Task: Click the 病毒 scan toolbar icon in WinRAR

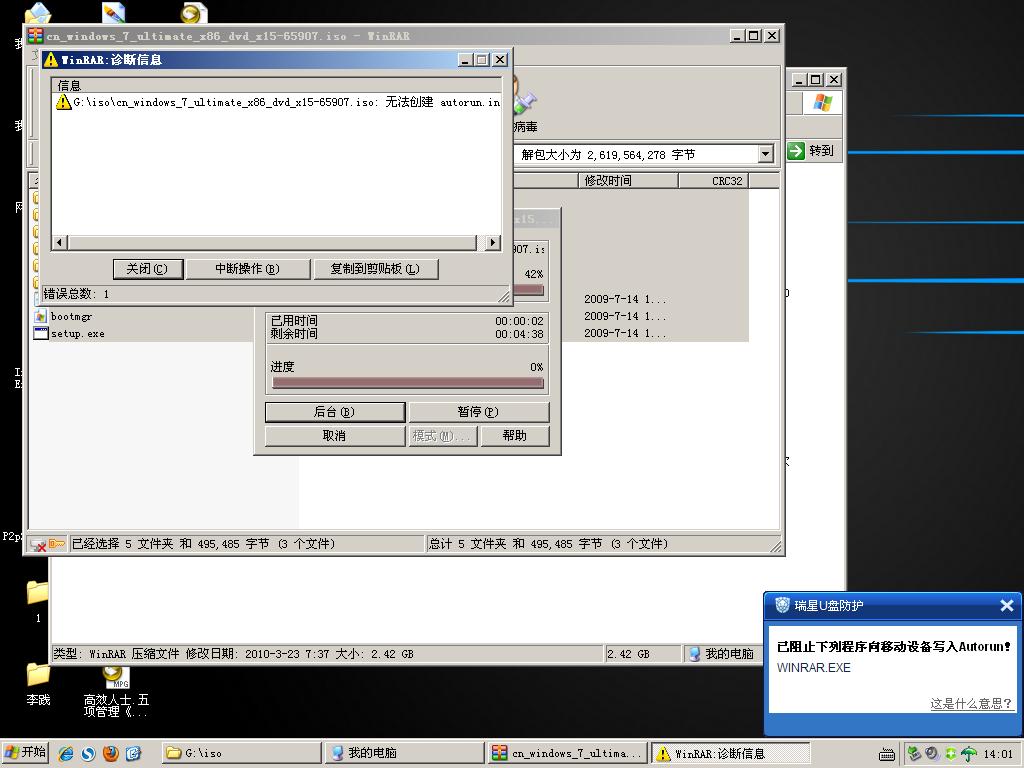Action: (524, 104)
